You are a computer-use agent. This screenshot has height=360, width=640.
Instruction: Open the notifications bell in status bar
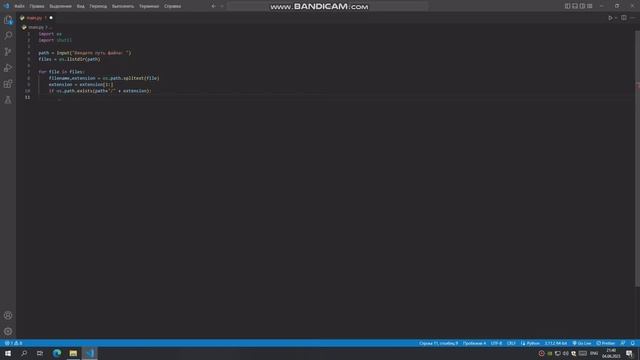(633, 343)
